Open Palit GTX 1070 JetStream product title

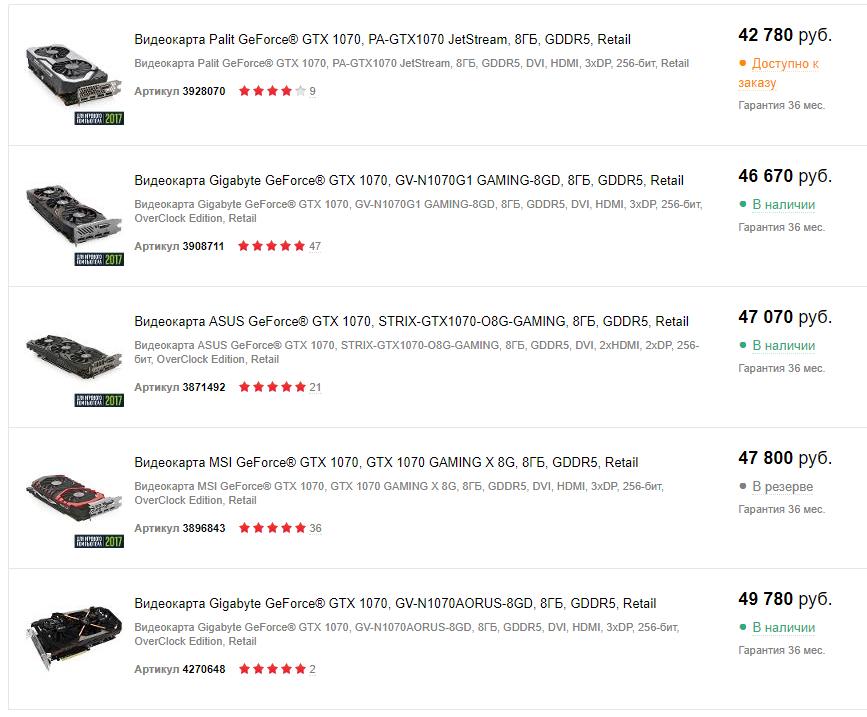click(382, 40)
